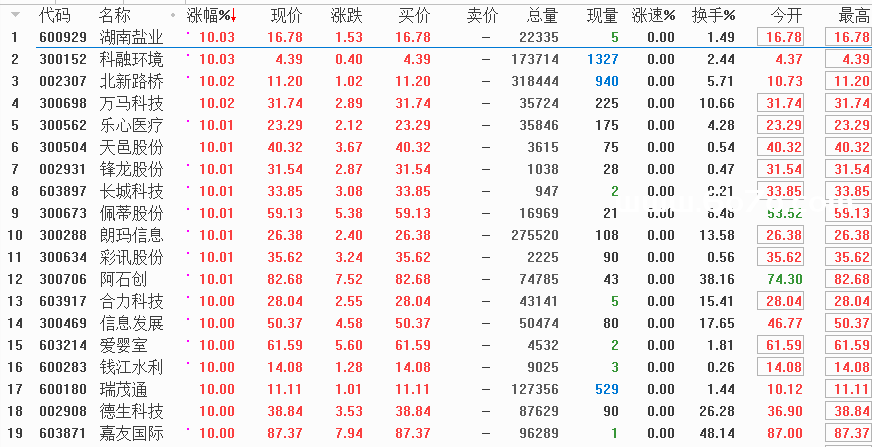Click 买价 value 50.37 for 信息发展

(x=413, y=323)
